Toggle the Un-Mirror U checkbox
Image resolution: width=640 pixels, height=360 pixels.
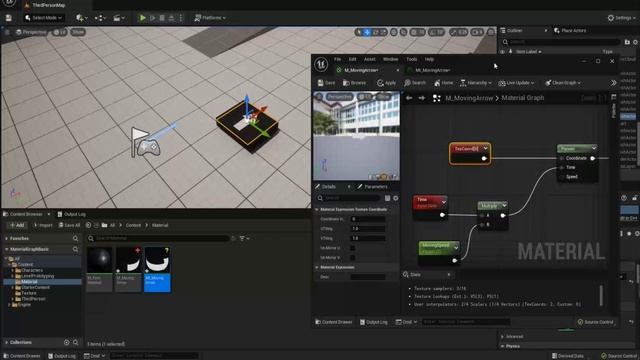(353, 248)
